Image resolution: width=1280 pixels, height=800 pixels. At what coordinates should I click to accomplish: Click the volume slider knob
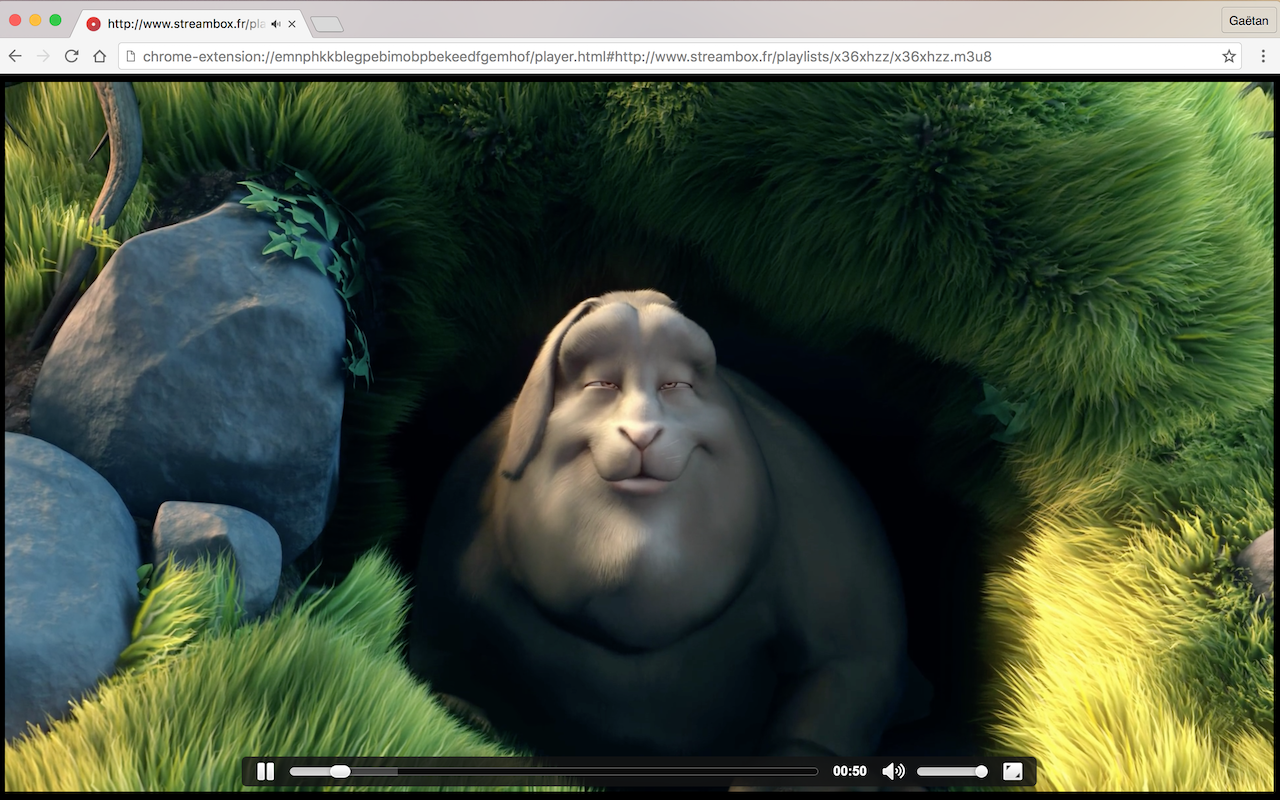pyautogui.click(x=982, y=772)
